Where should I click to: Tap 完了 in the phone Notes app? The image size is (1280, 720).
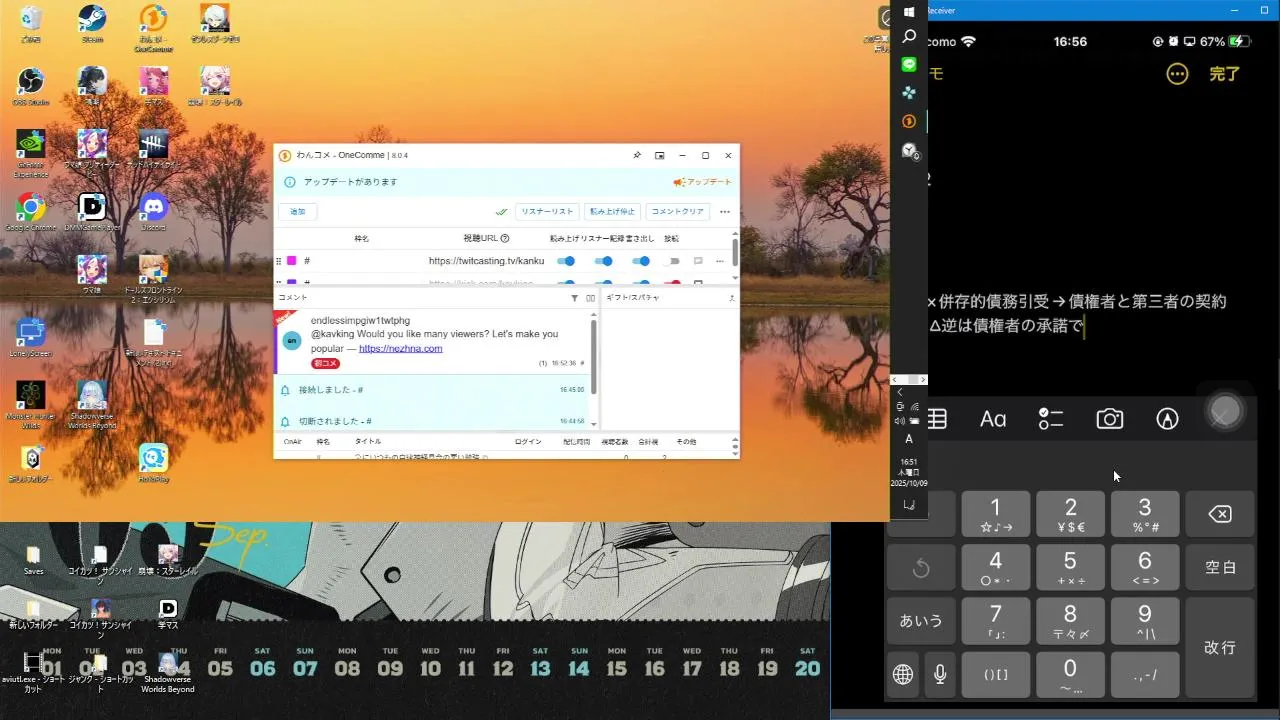[x=1224, y=74]
